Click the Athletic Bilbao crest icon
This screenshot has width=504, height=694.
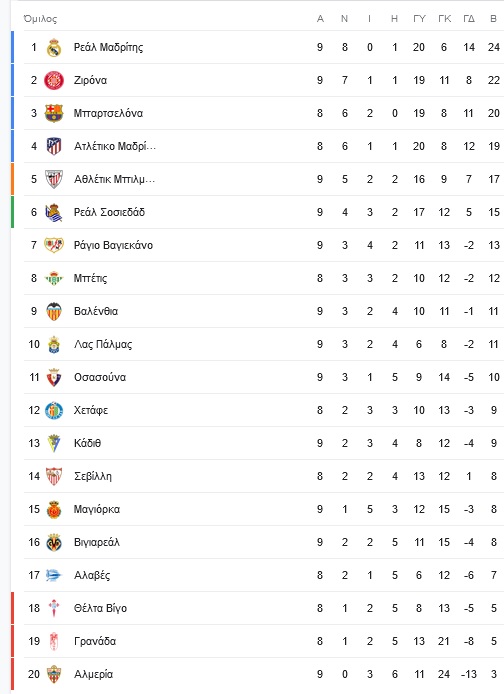click(x=54, y=179)
